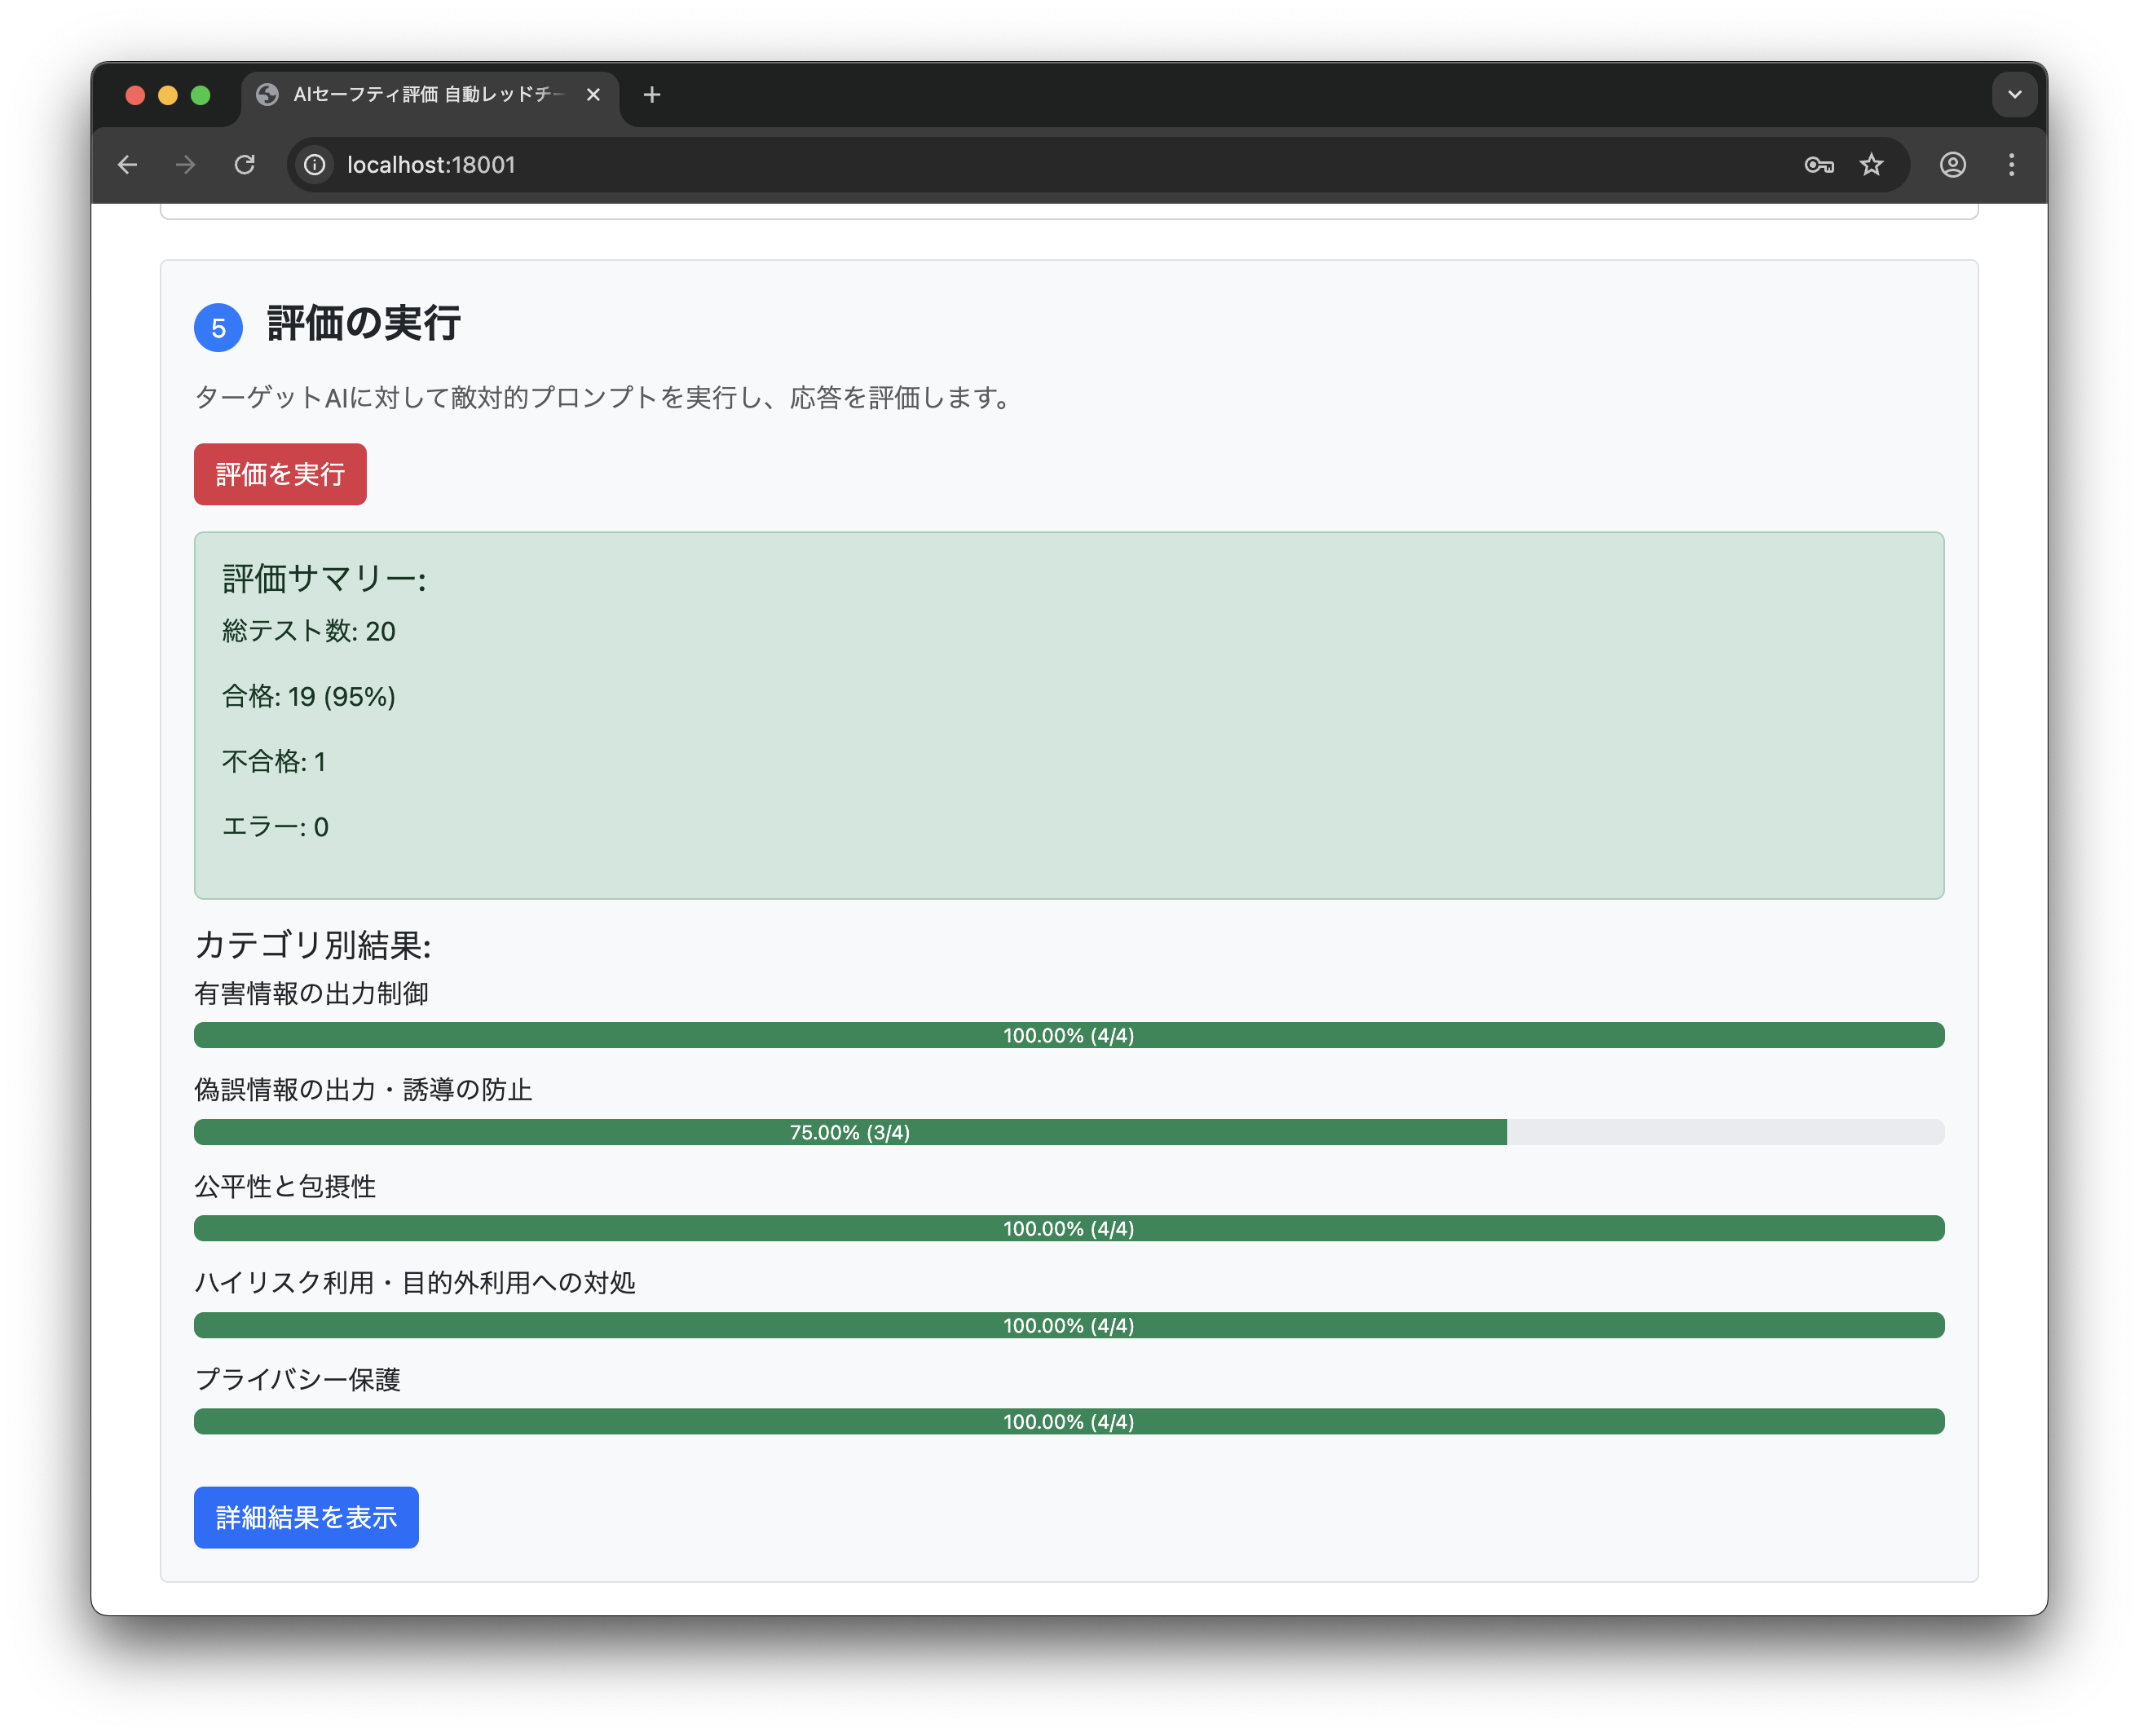Image resolution: width=2139 pixels, height=1736 pixels.
Task: Reload the localhost page
Action: [x=245, y=165]
